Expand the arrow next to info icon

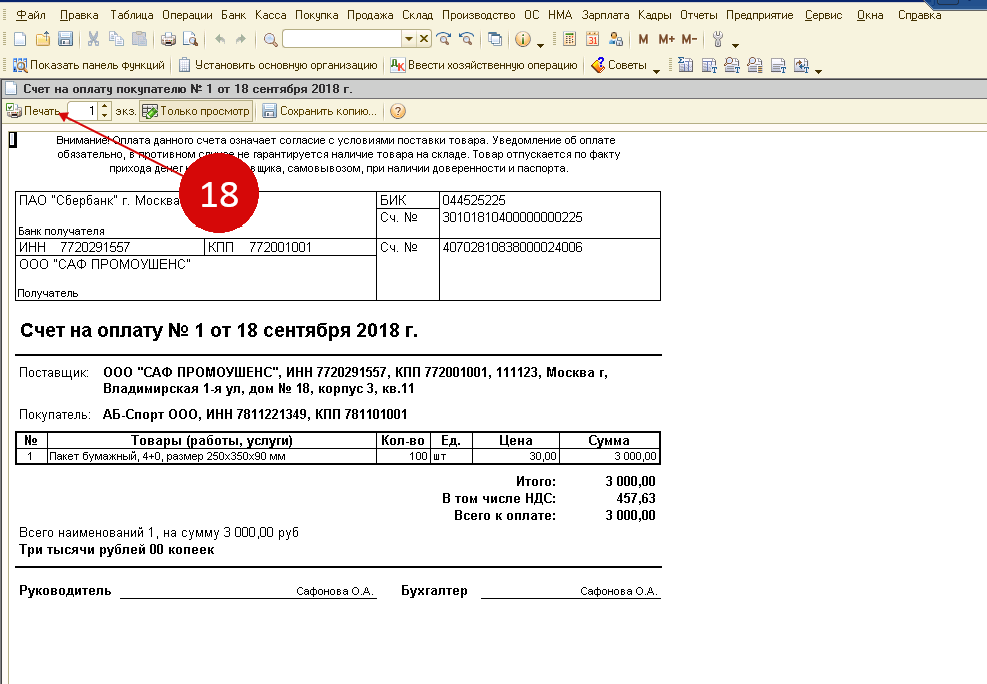coord(540,45)
